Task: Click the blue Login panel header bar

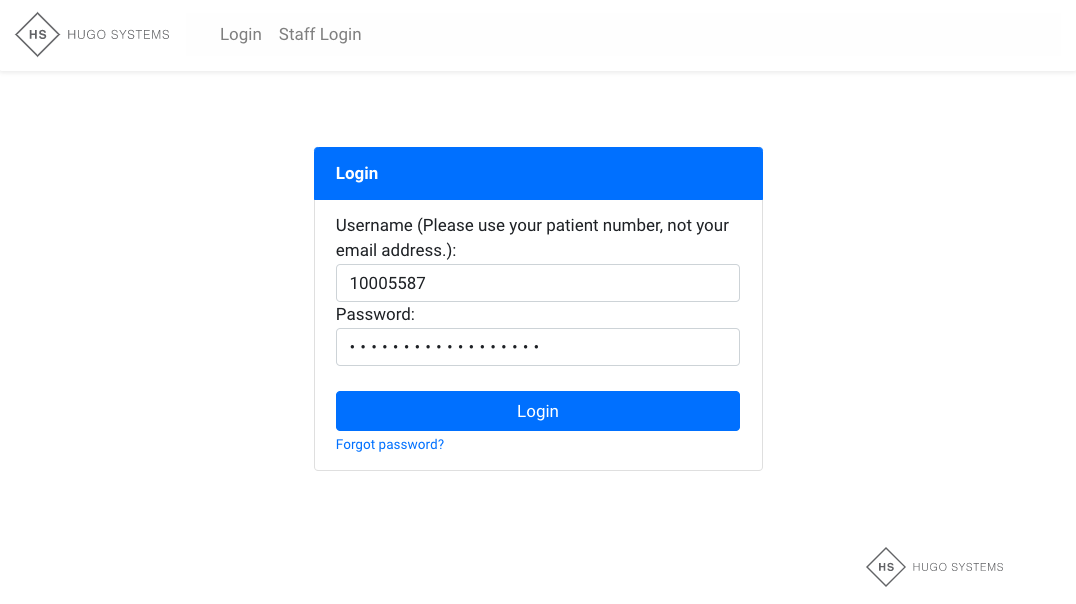Action: click(x=538, y=173)
